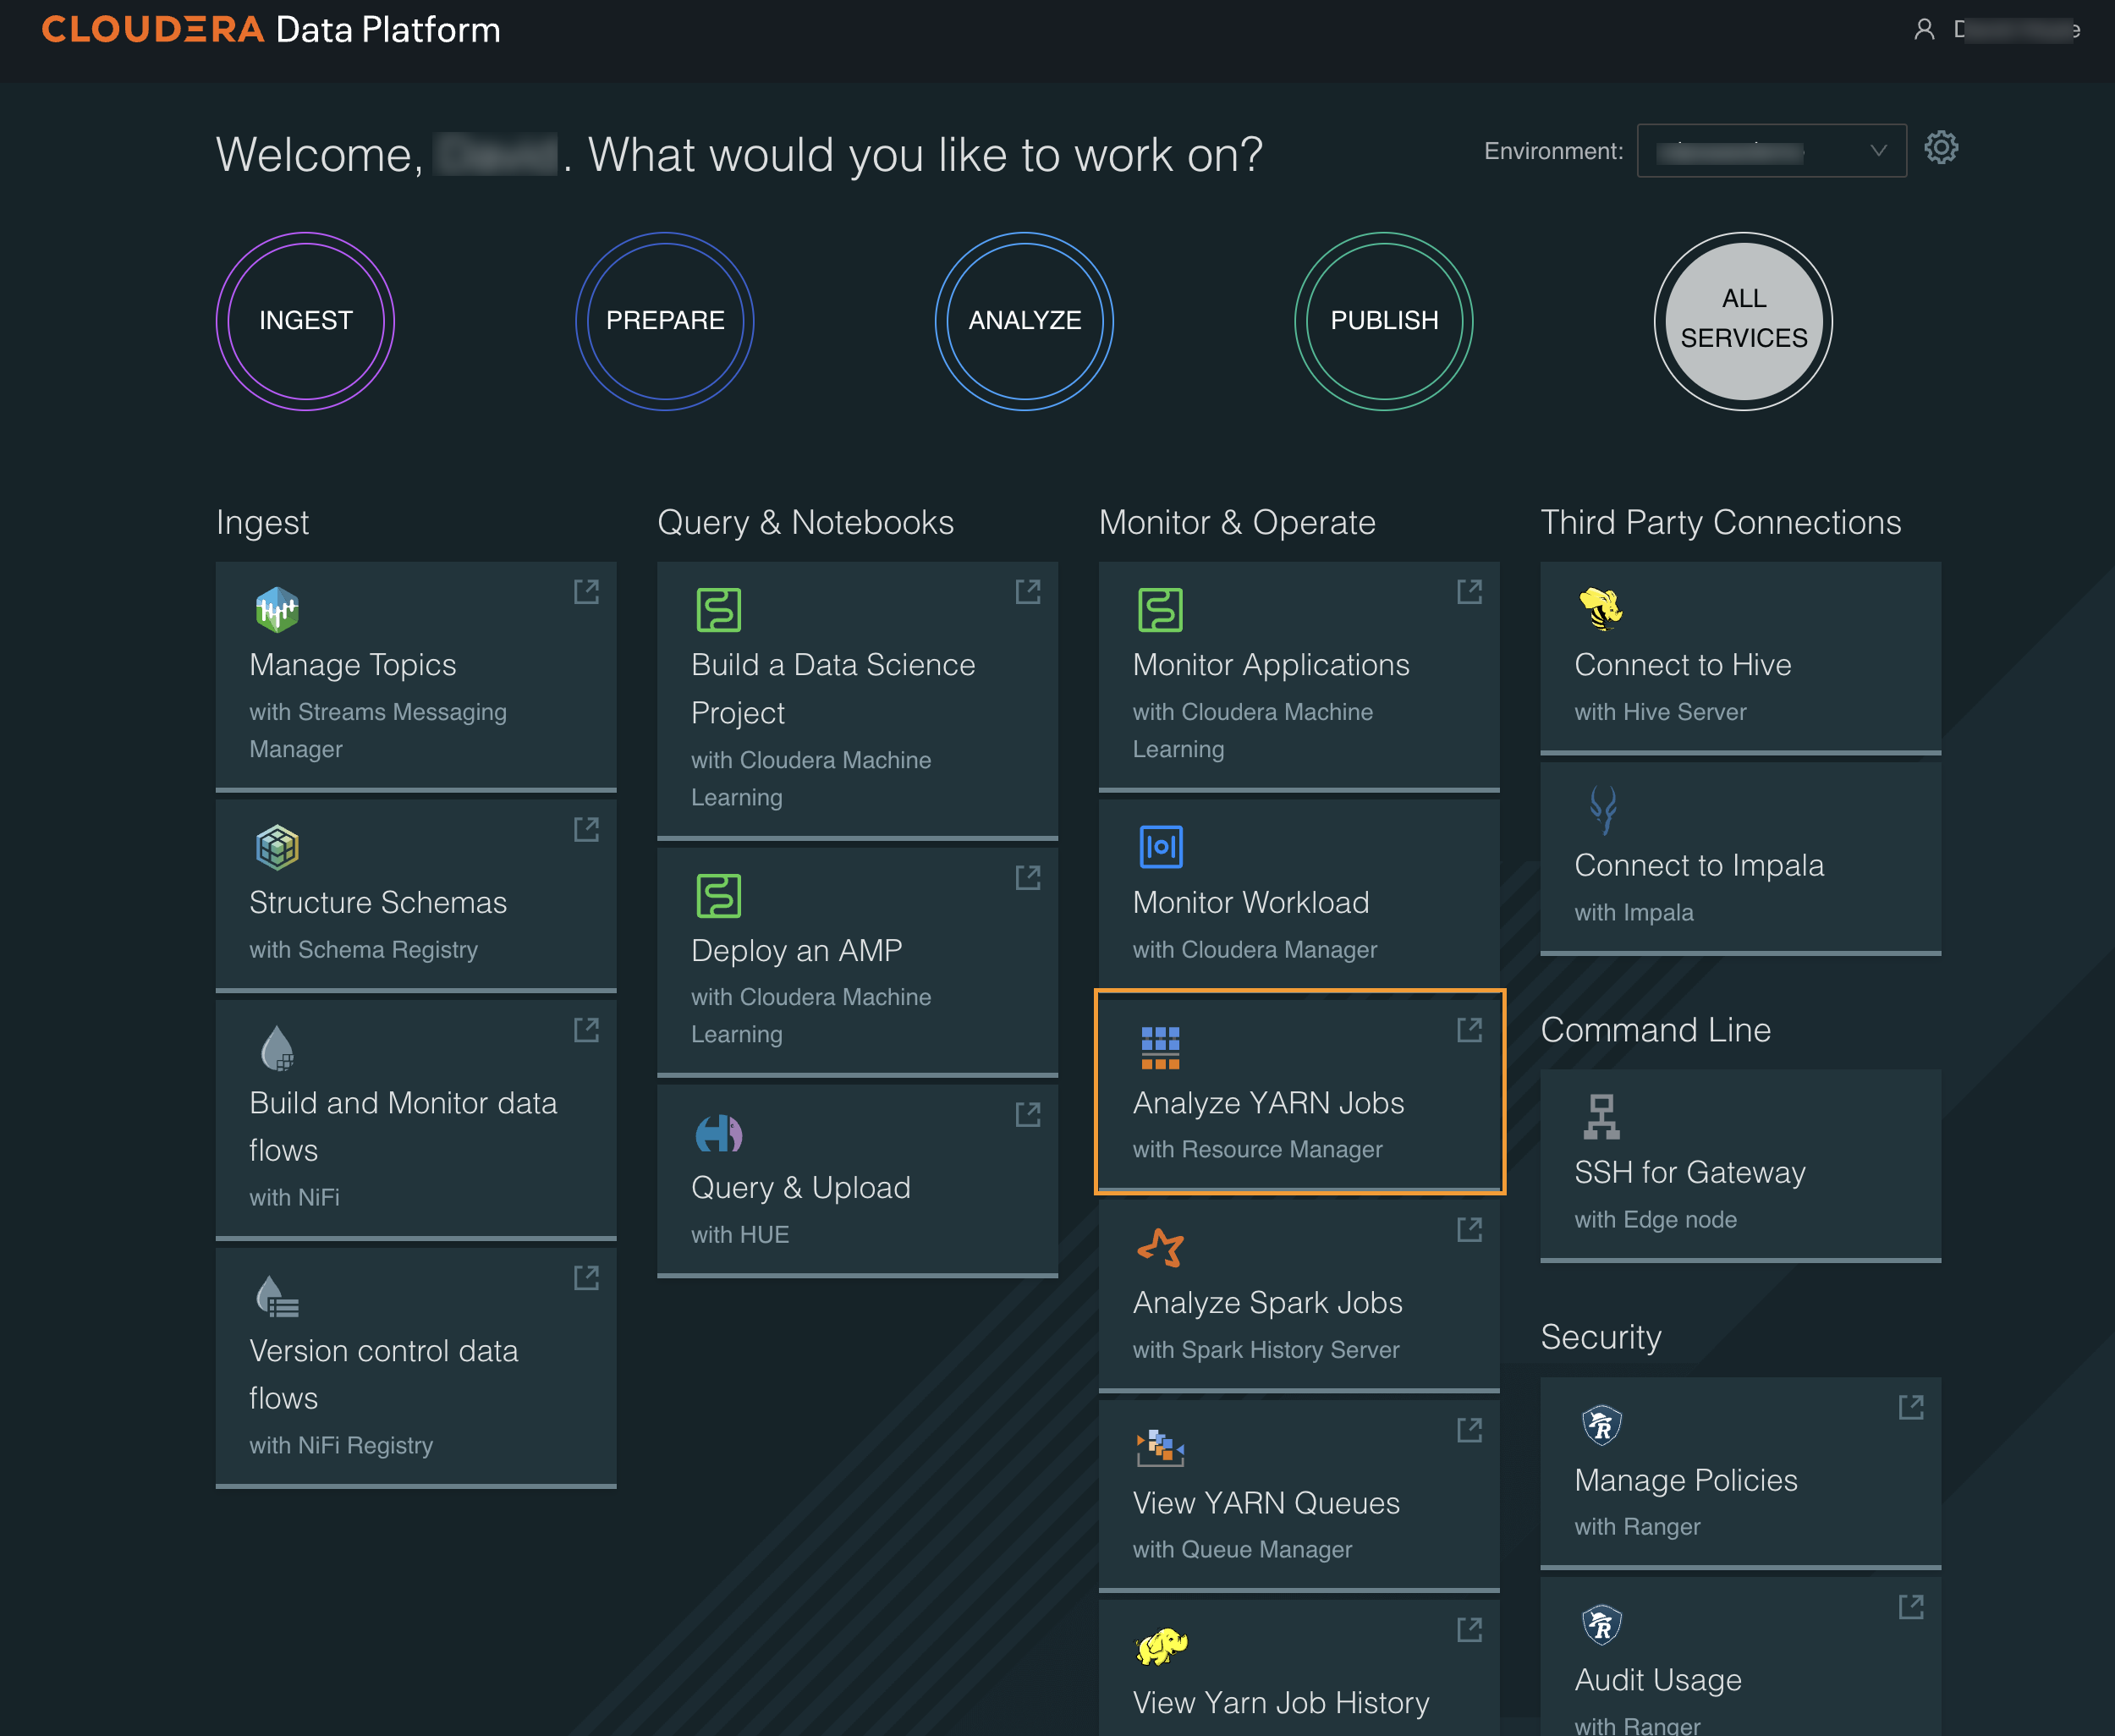Click 'with Streams Messaging Manager' subtitle
This screenshot has width=2115, height=1736.
378,730
